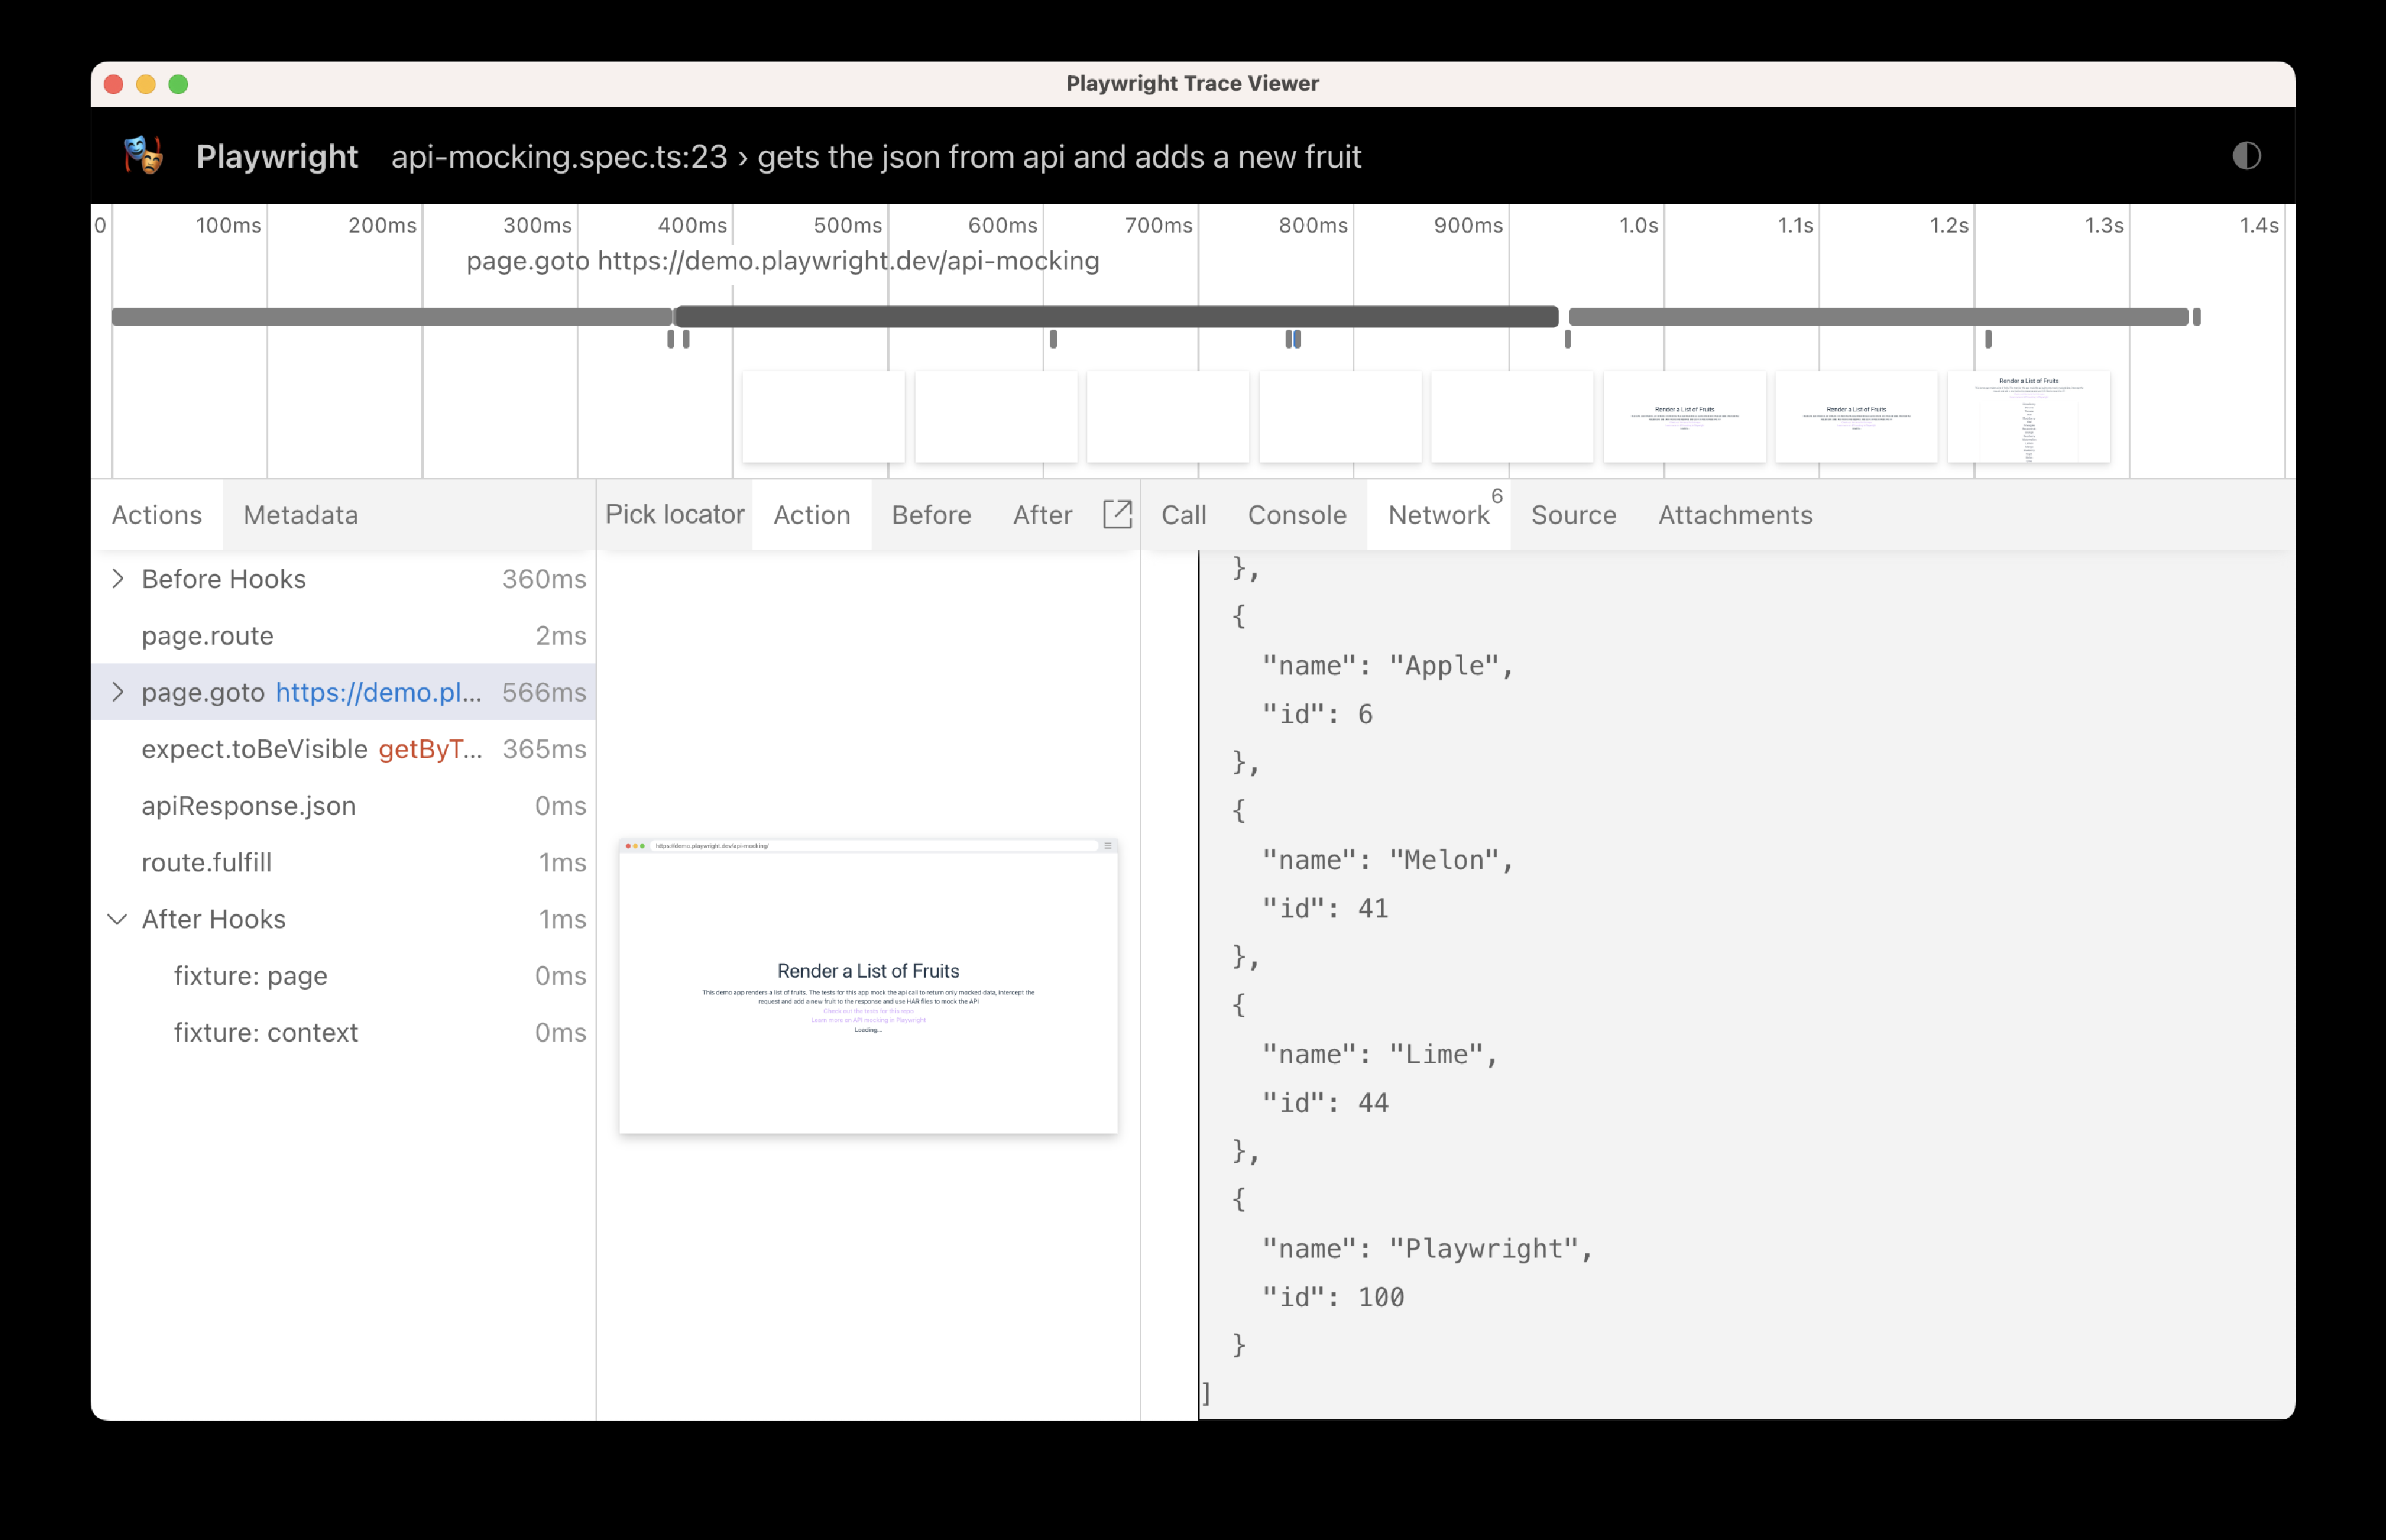The height and width of the screenshot is (1540, 2386).
Task: Open snapshot in new window icon
Action: [1117, 514]
